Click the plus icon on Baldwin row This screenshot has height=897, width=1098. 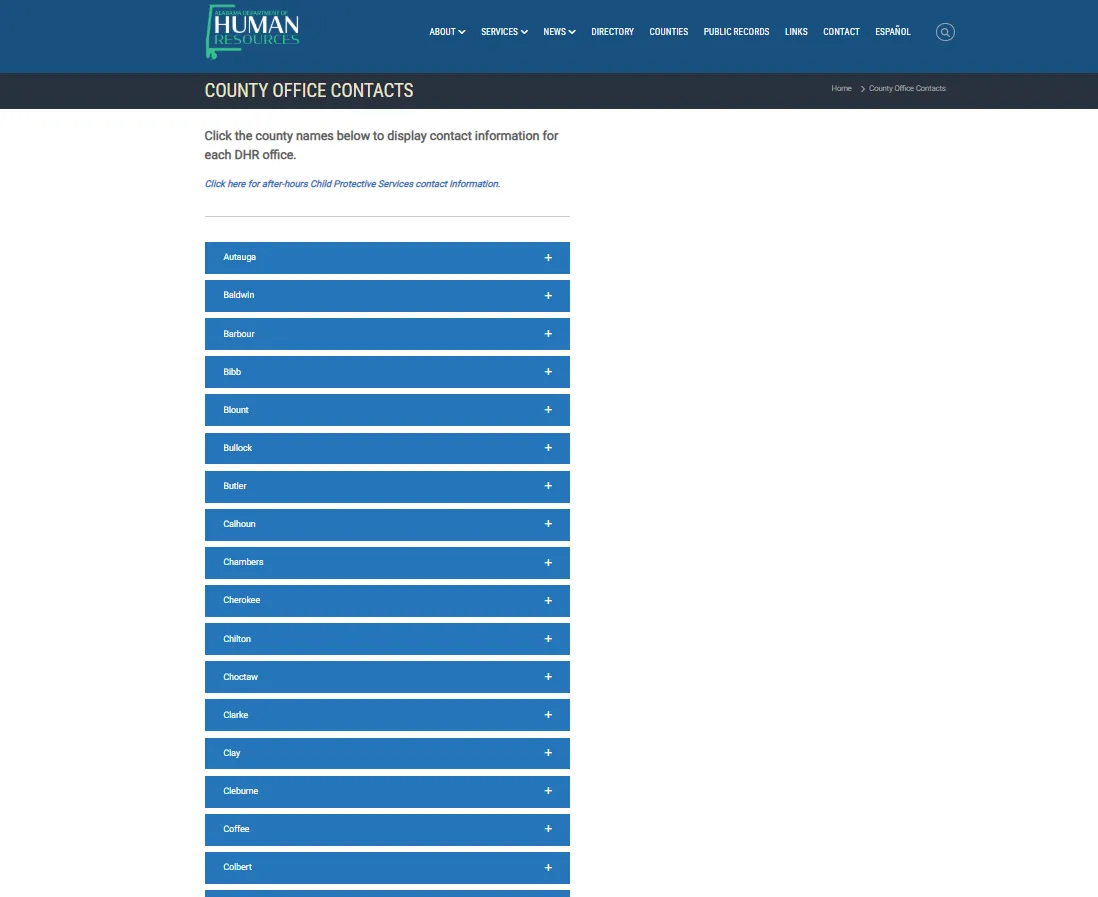[x=548, y=295]
